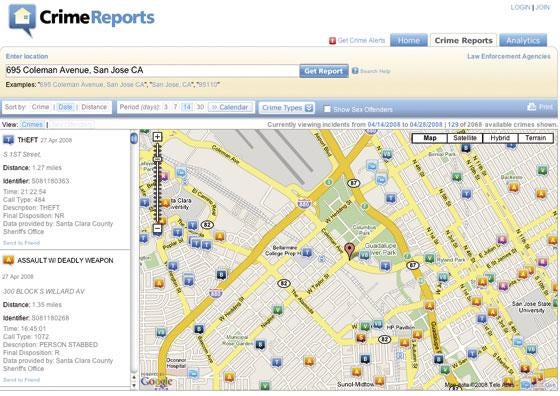Set the period to 7 days
560x396 pixels.
click(175, 107)
